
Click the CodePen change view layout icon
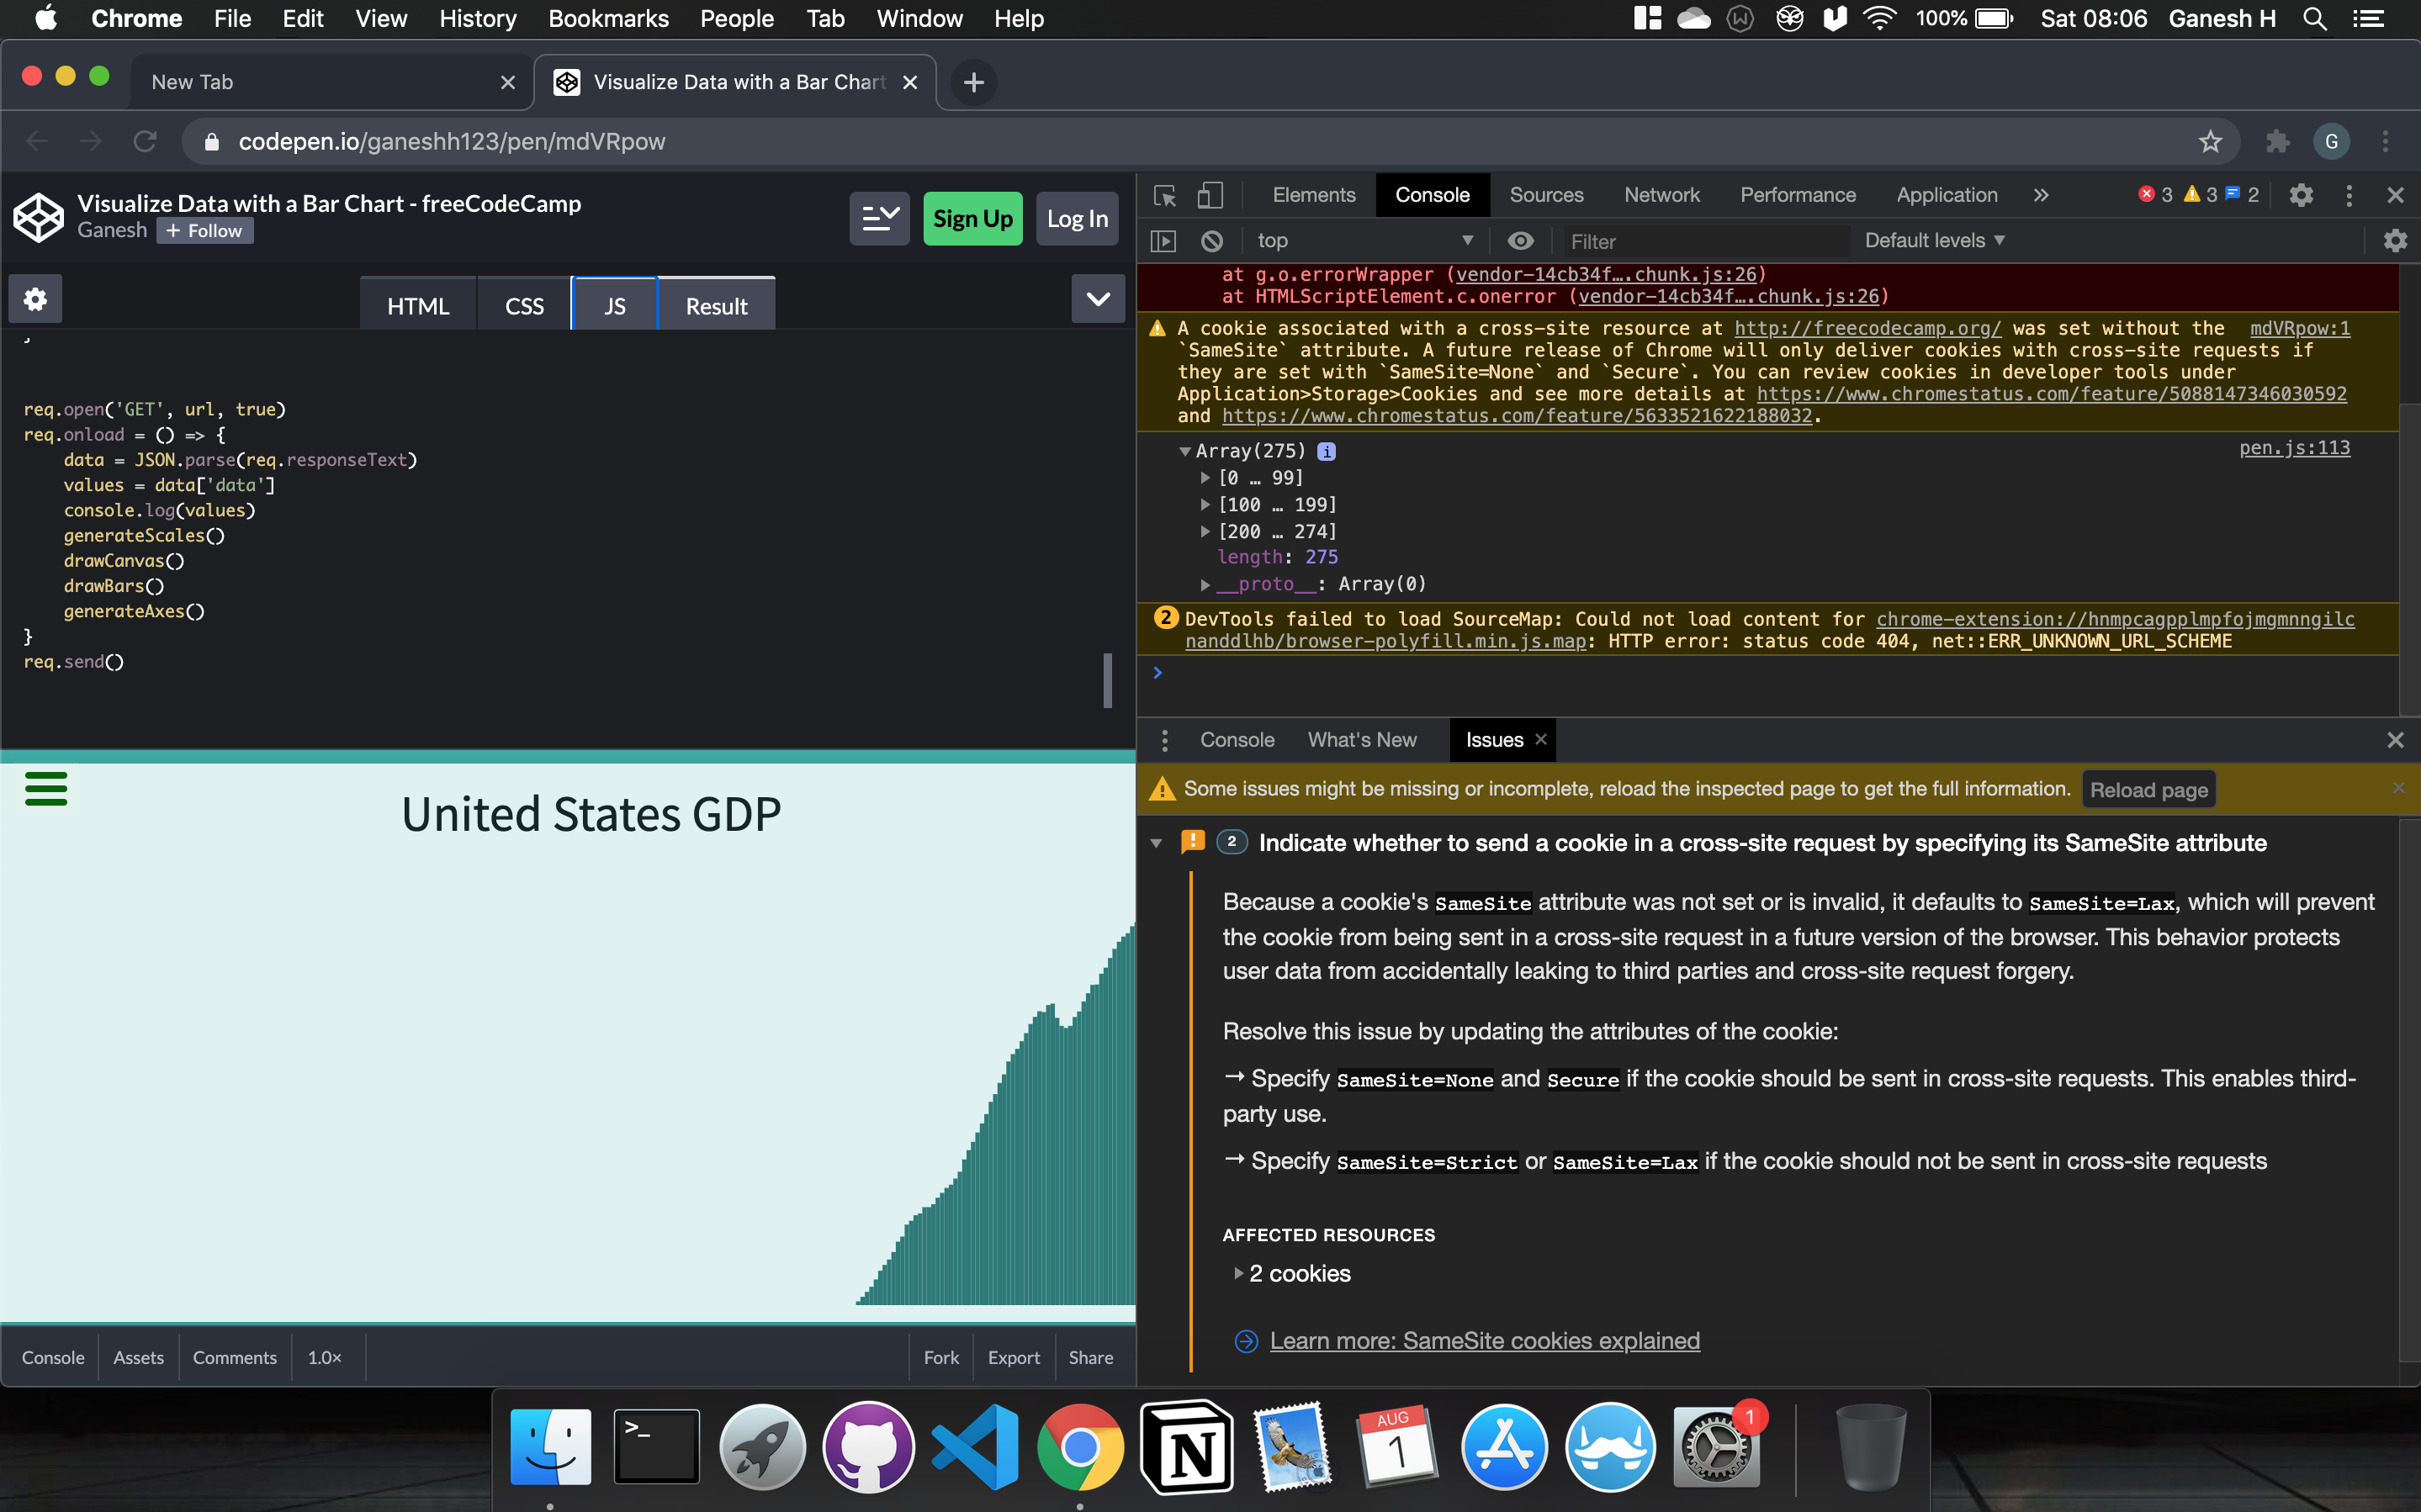coord(879,218)
